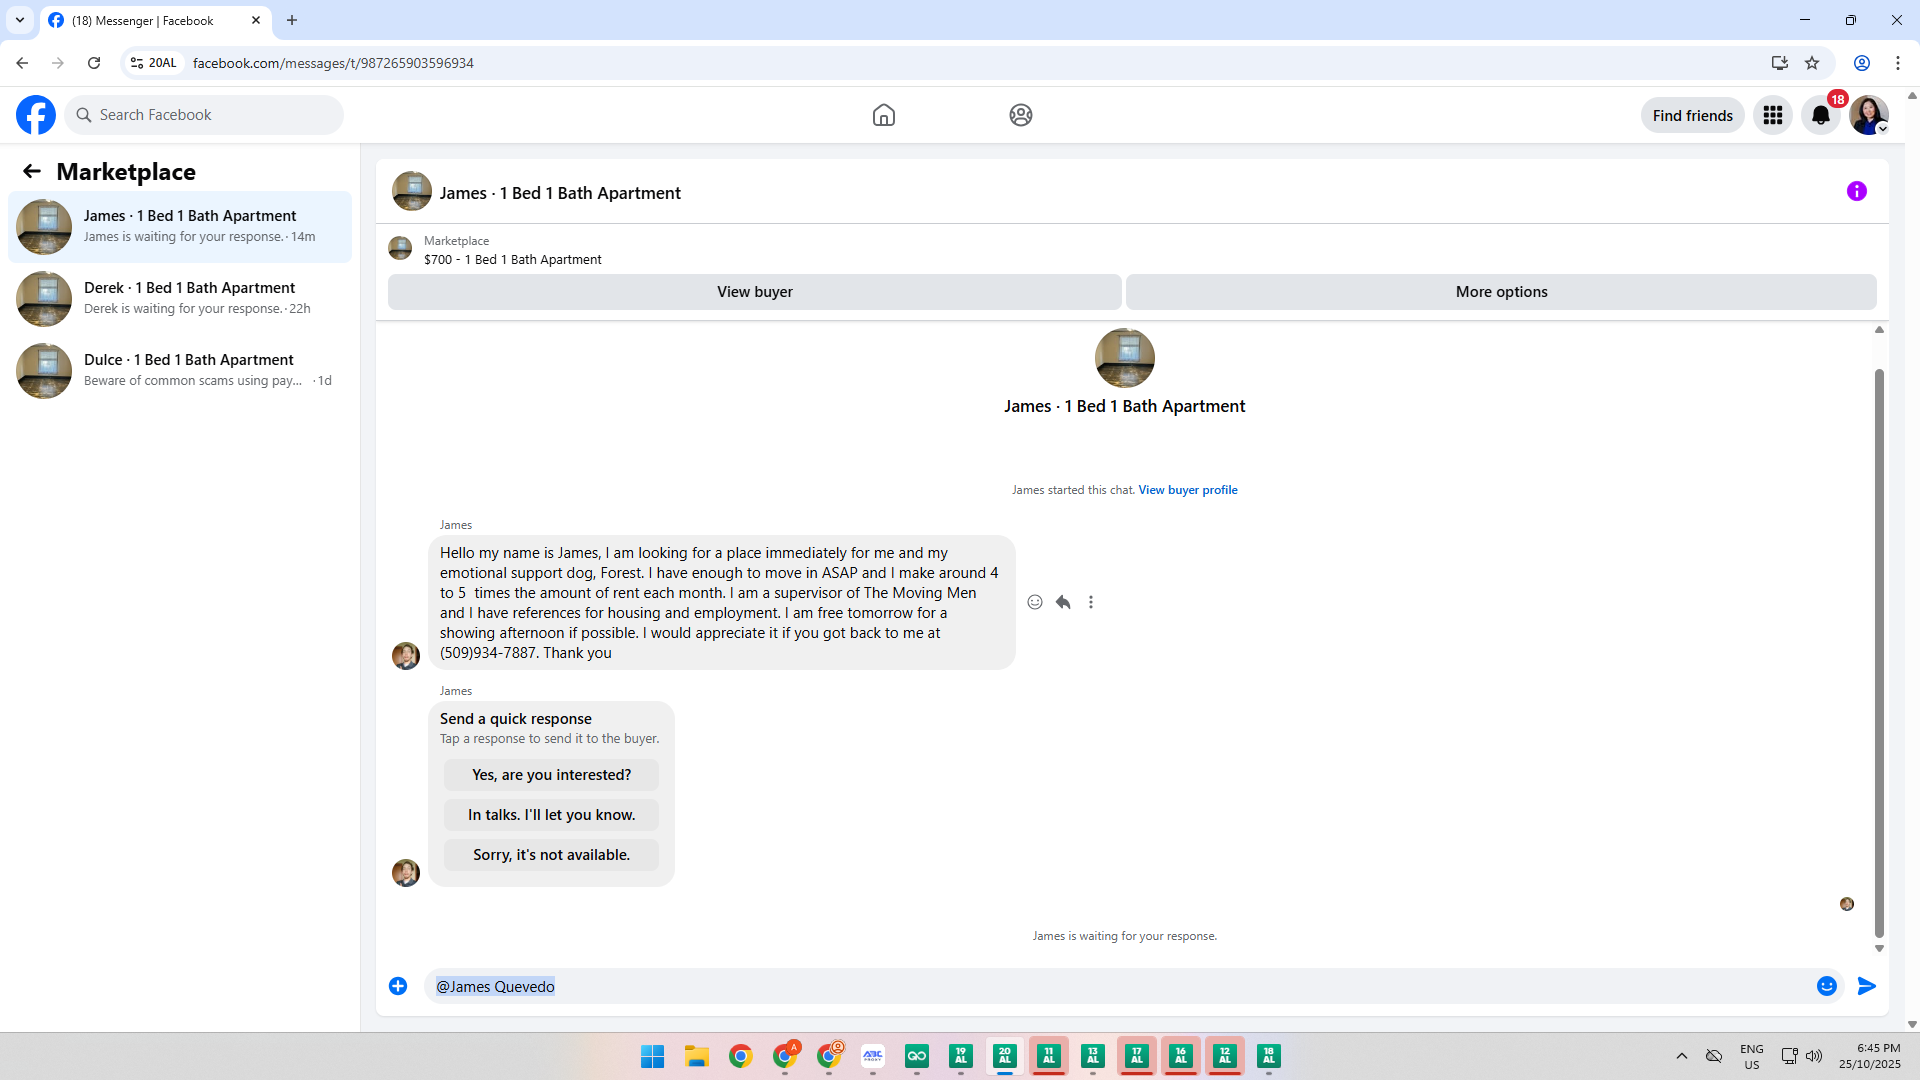This screenshot has height=1080, width=1920.
Task: Click the blue send message arrow
Action: (1866, 986)
